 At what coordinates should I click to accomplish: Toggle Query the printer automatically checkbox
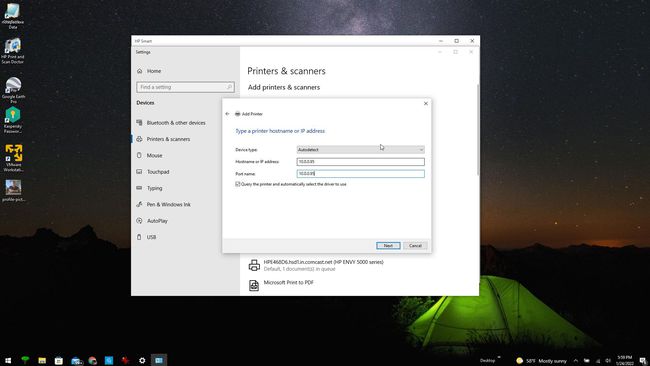(238, 184)
